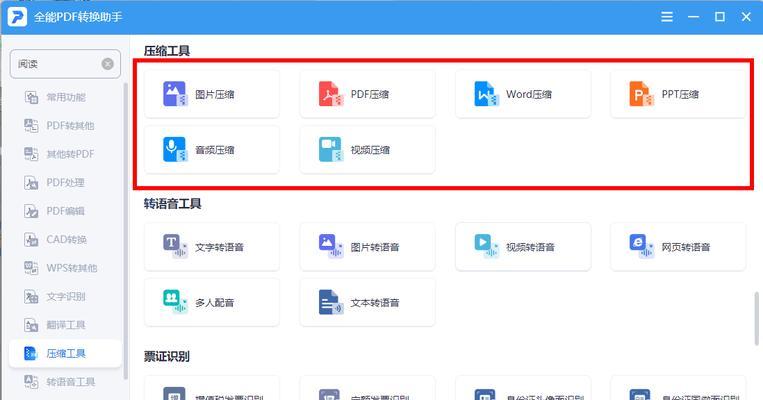Viewport: 763px width, 400px height.
Task: Open Word压缩 tool card
Action: [x=523, y=94]
